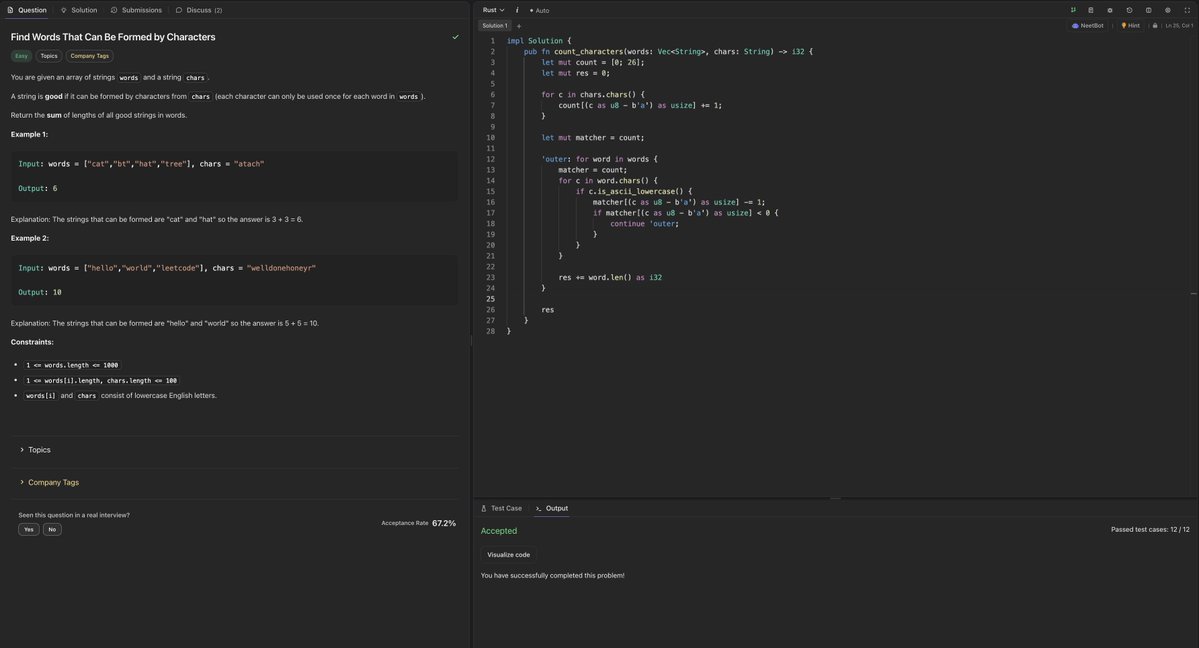Screen dimensions: 1199x648
Task: Open the Test Case tab
Action: click(502, 508)
